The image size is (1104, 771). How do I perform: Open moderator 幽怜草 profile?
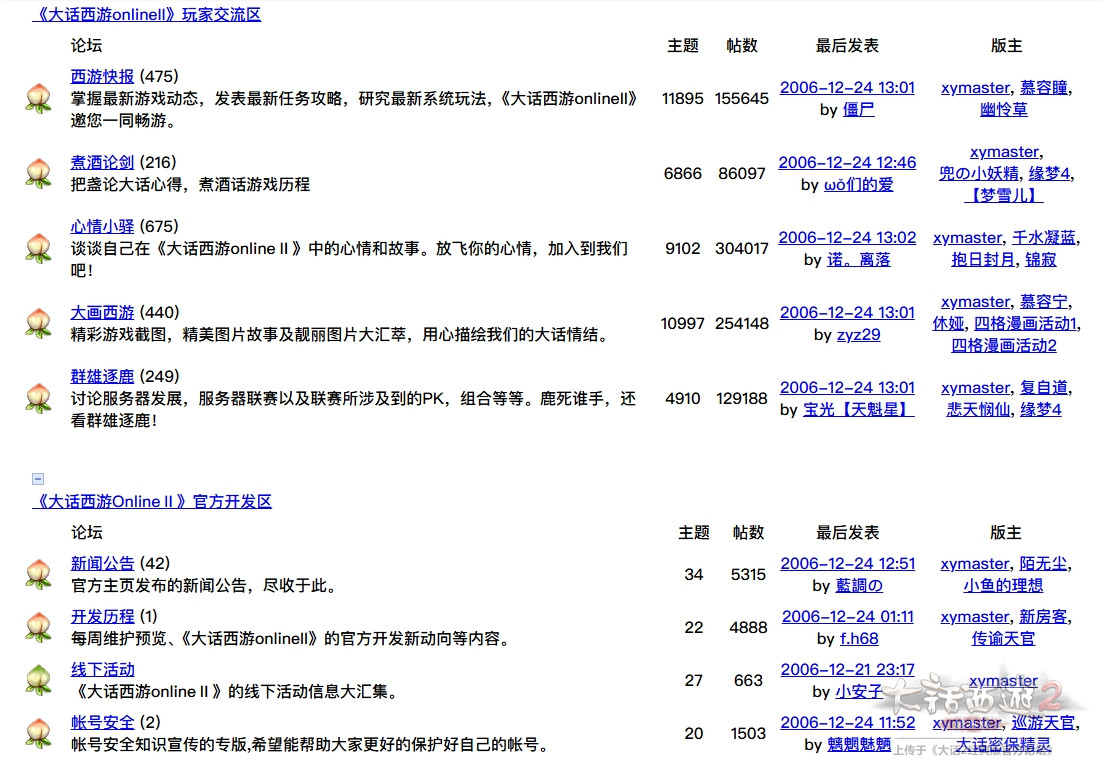(x=1003, y=109)
